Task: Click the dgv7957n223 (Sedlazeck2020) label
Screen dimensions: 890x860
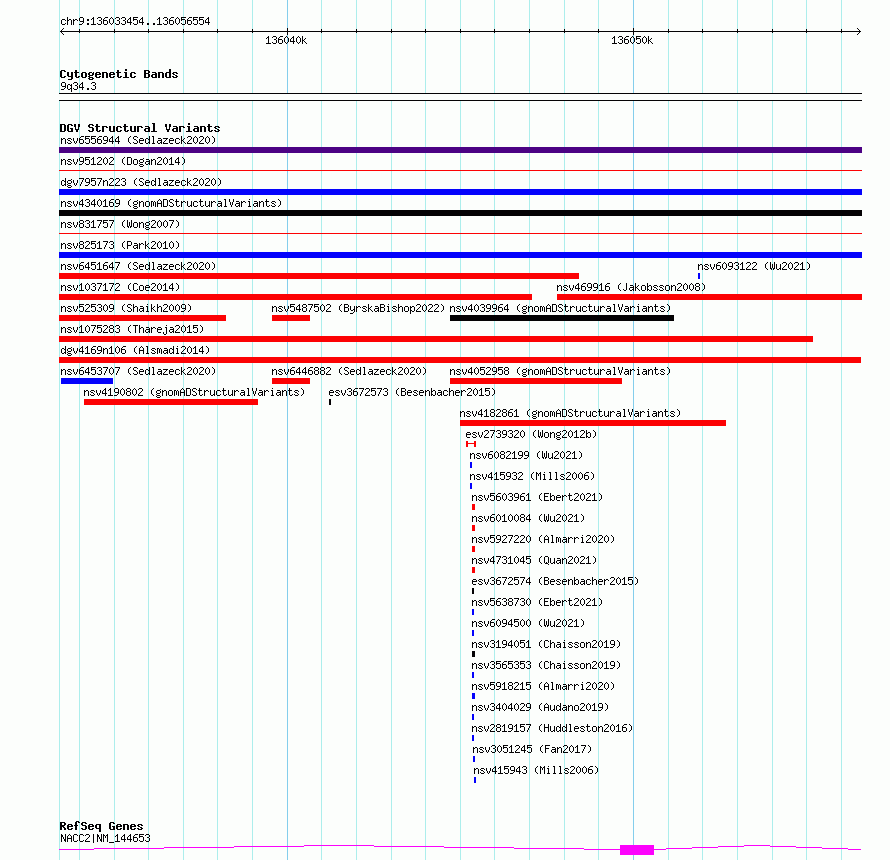Action: tap(141, 182)
